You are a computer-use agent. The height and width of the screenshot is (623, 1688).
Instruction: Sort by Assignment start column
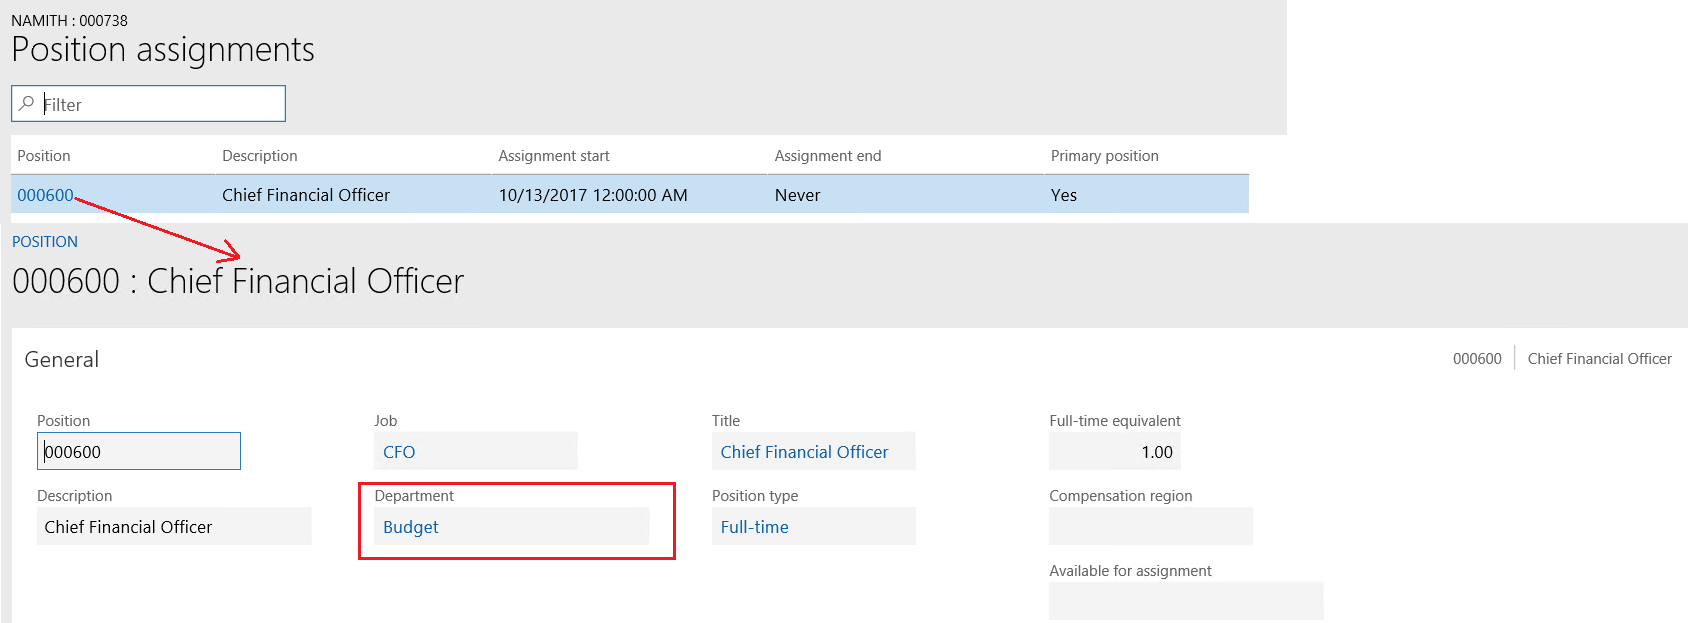click(554, 156)
